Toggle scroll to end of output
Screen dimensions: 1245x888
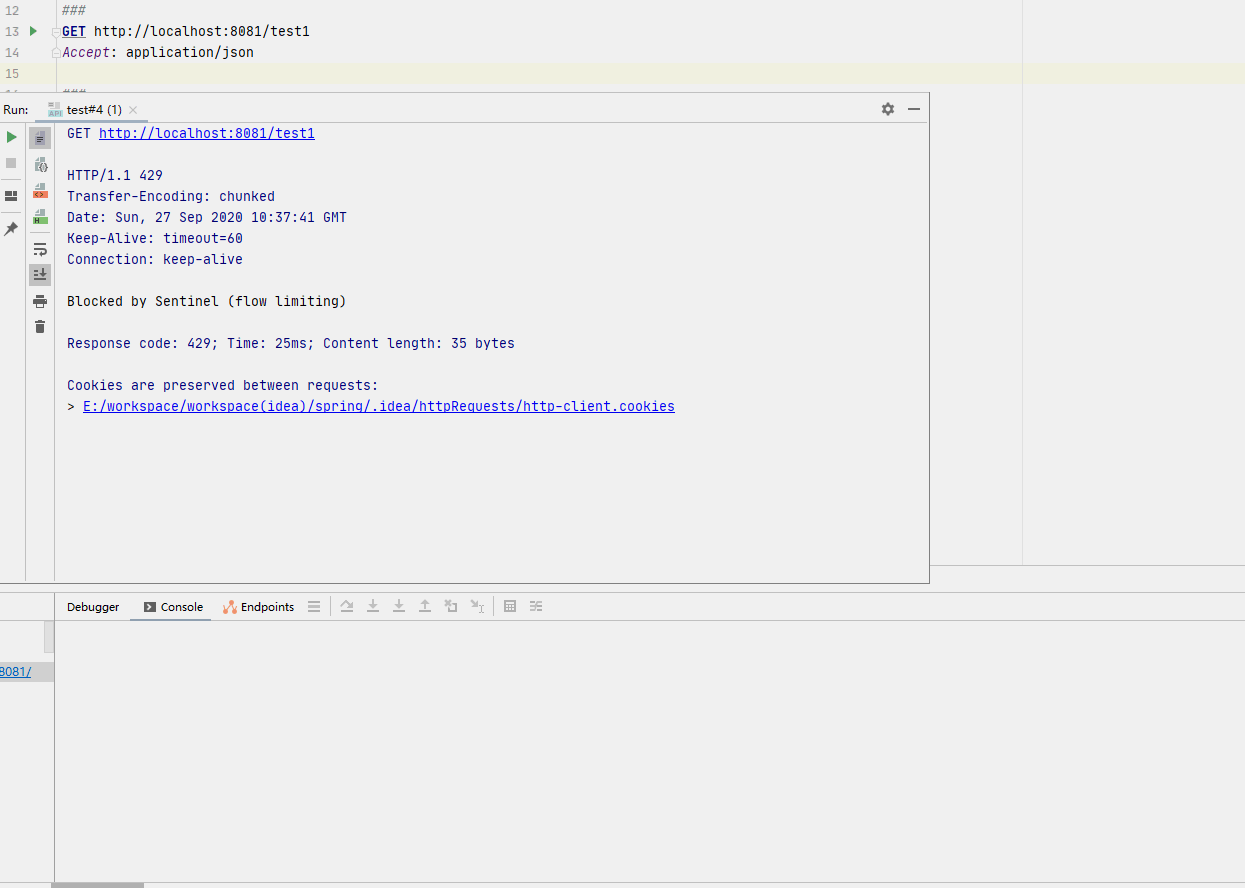tap(40, 274)
